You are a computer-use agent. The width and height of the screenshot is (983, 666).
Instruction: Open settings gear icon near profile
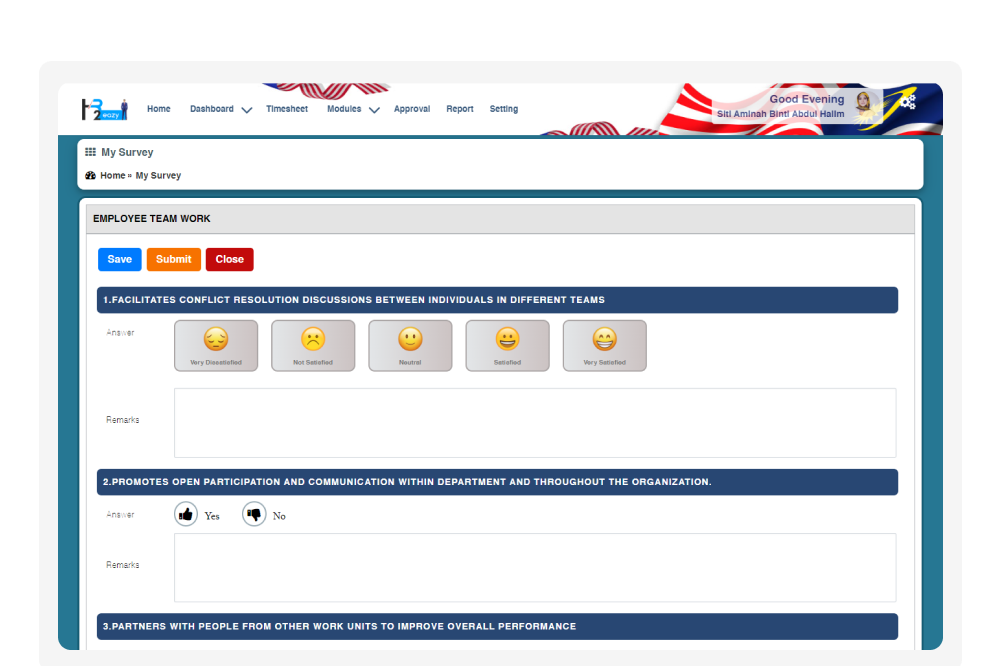[907, 101]
